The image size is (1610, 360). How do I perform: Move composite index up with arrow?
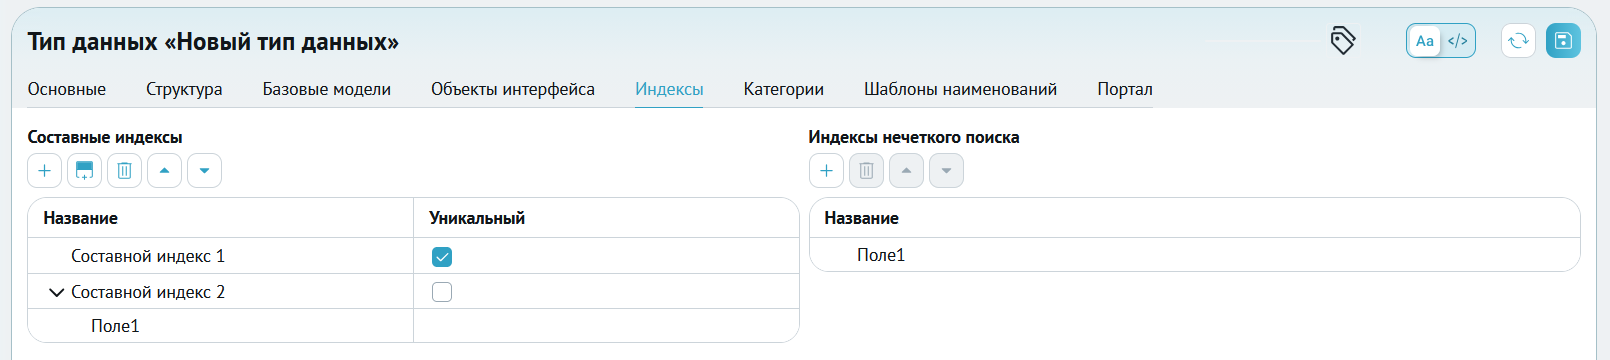pyautogui.click(x=164, y=171)
